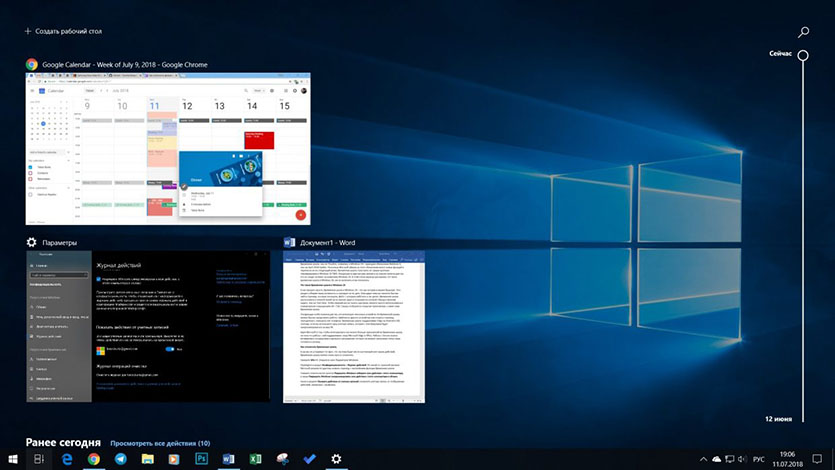Open the timeline search magnifier icon

click(x=803, y=32)
